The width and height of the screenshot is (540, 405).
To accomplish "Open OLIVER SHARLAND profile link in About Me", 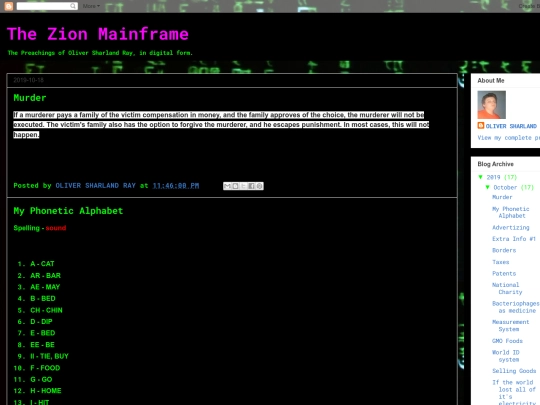I will (x=511, y=126).
